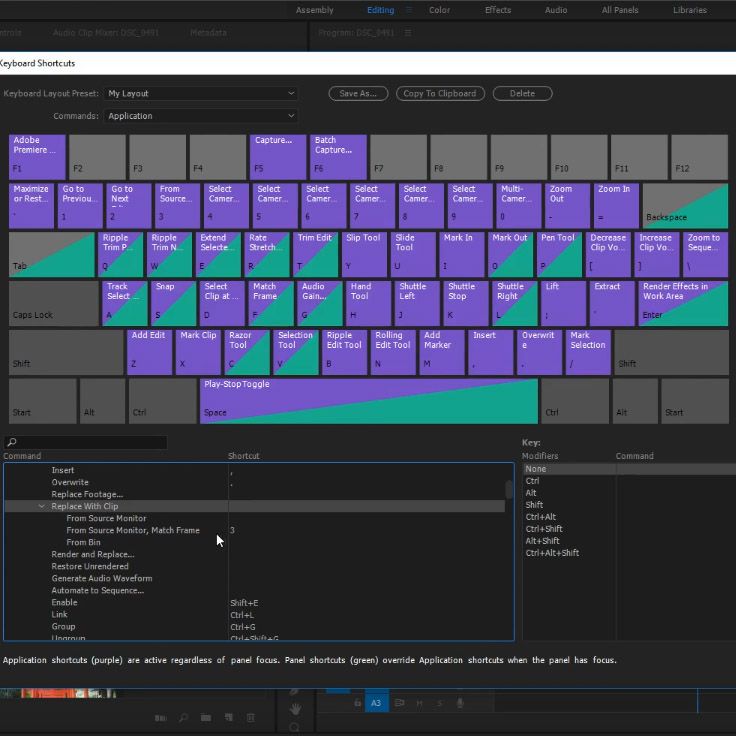The width and height of the screenshot is (736, 736).
Task: Switch to the All Panels workspace
Action: tap(620, 10)
